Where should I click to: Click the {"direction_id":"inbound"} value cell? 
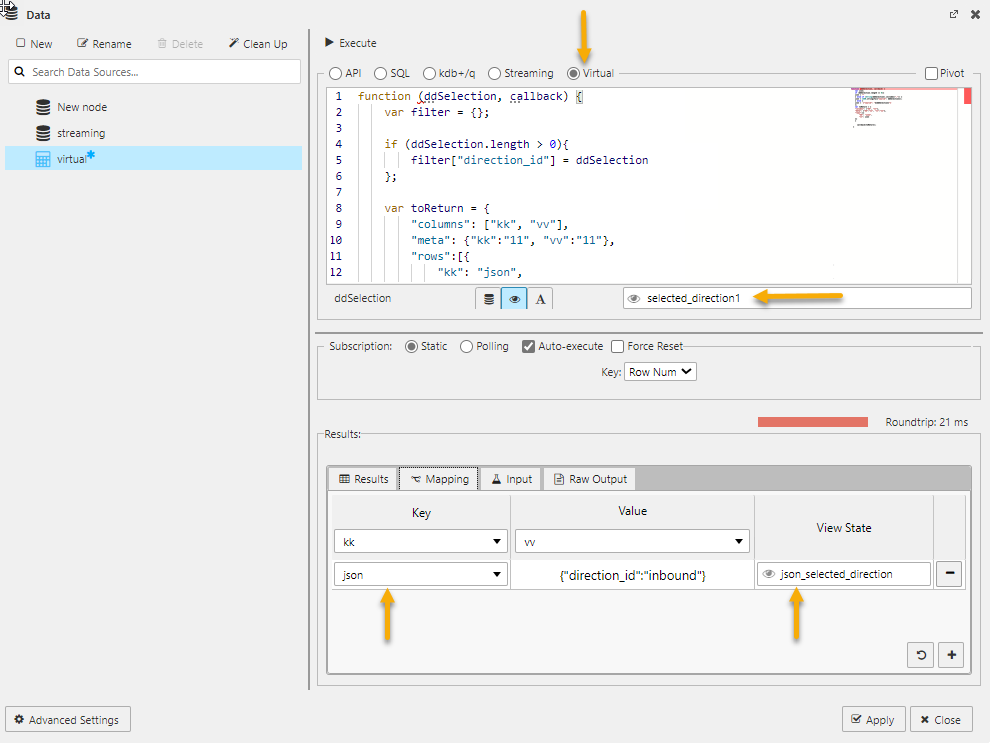click(633, 575)
